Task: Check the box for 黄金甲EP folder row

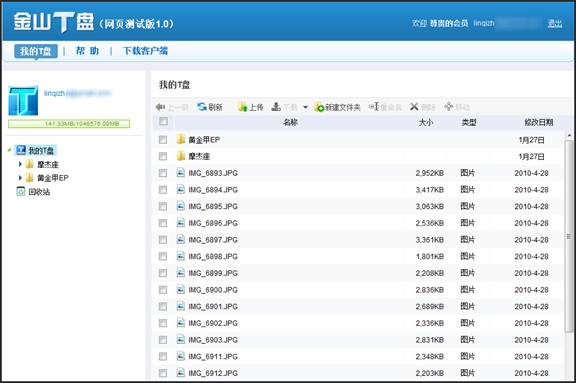Action: 163,140
